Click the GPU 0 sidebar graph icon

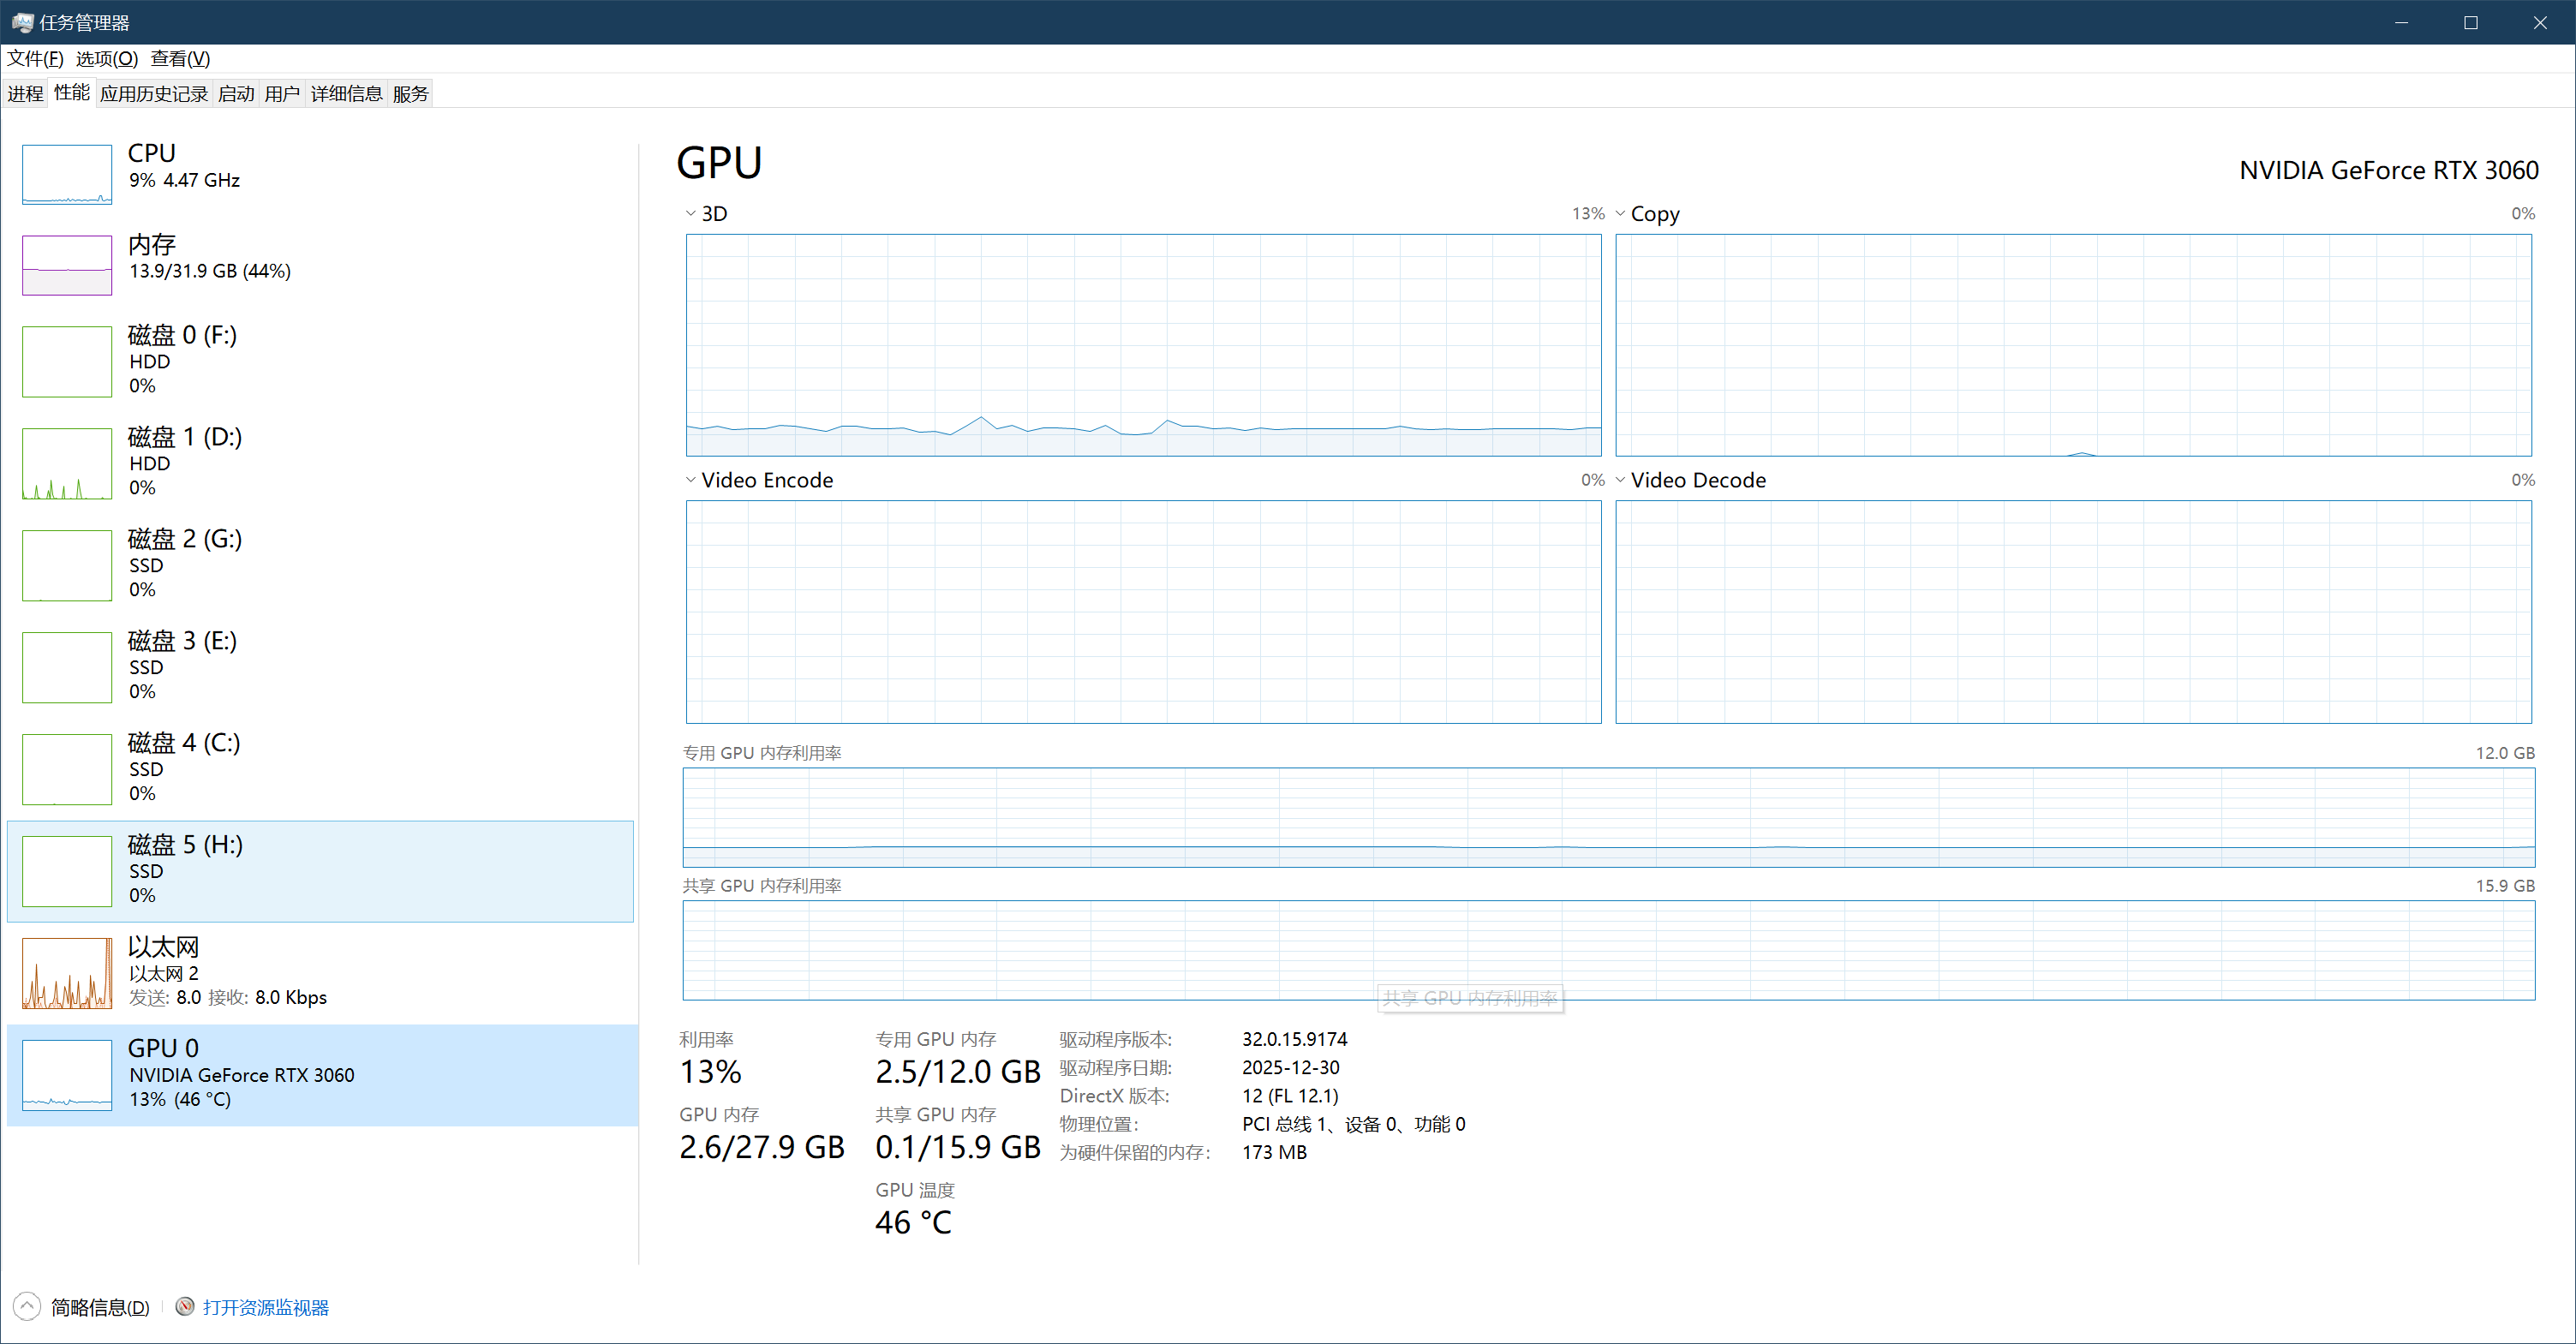click(x=66, y=1075)
